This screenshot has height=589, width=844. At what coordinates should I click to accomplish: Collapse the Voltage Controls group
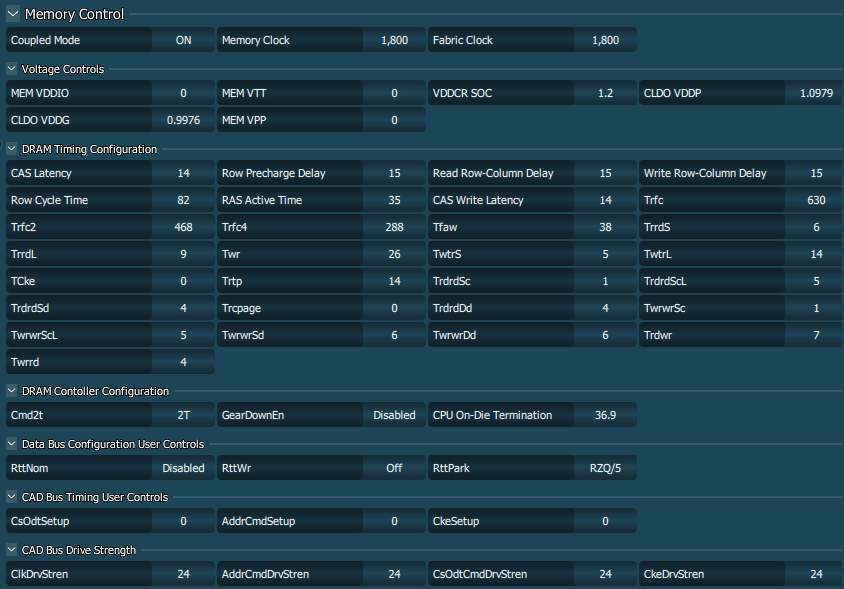13,69
